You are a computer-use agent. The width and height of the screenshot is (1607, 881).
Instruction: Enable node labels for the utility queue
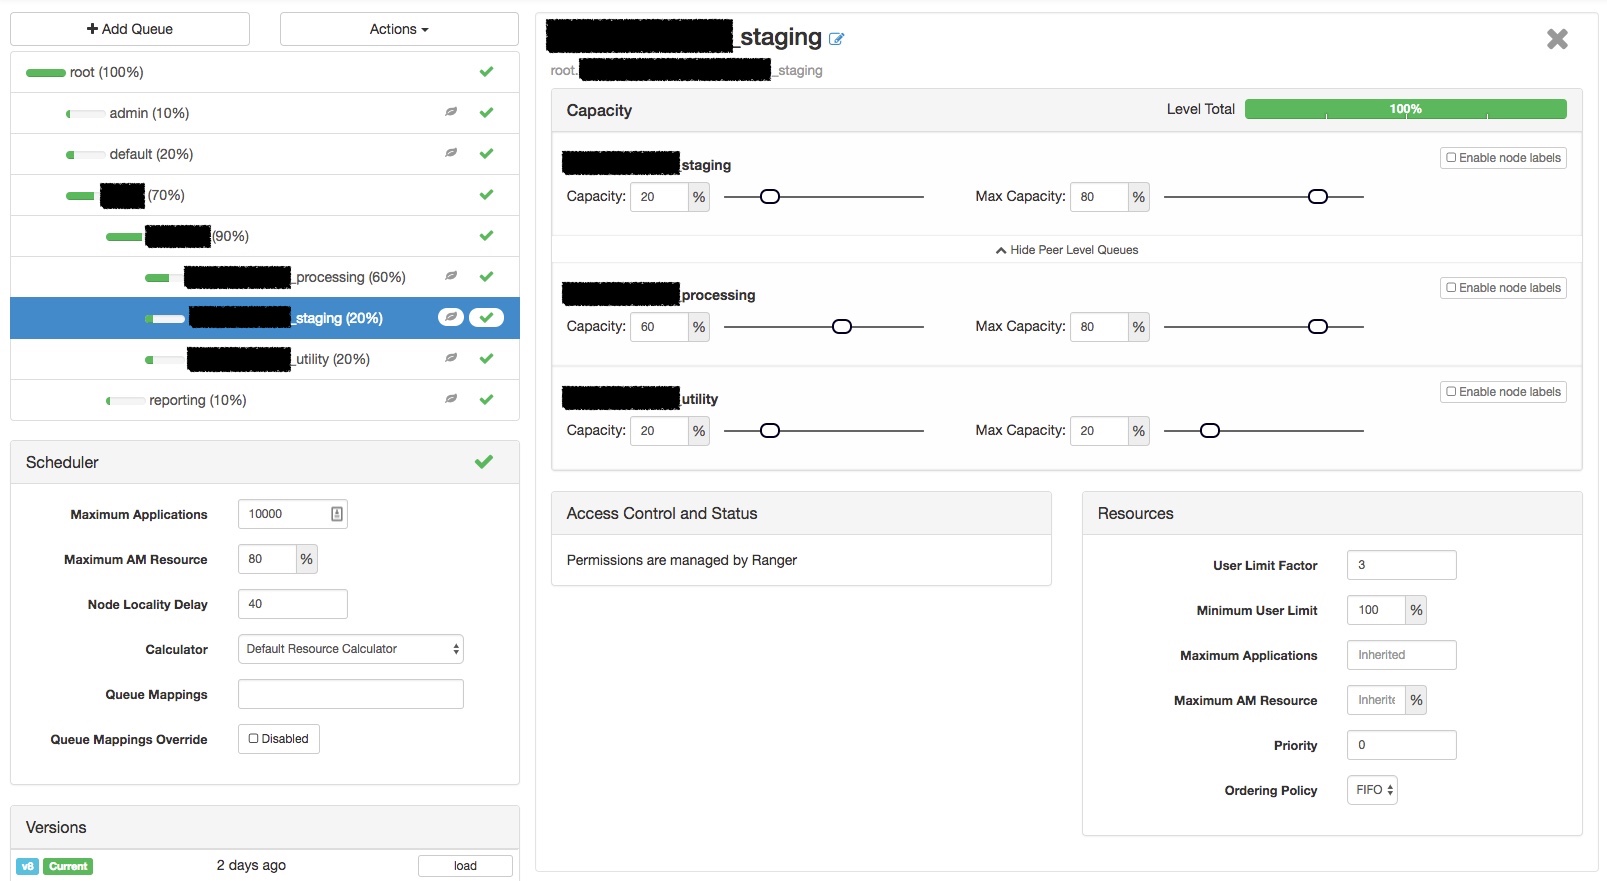coord(1503,392)
